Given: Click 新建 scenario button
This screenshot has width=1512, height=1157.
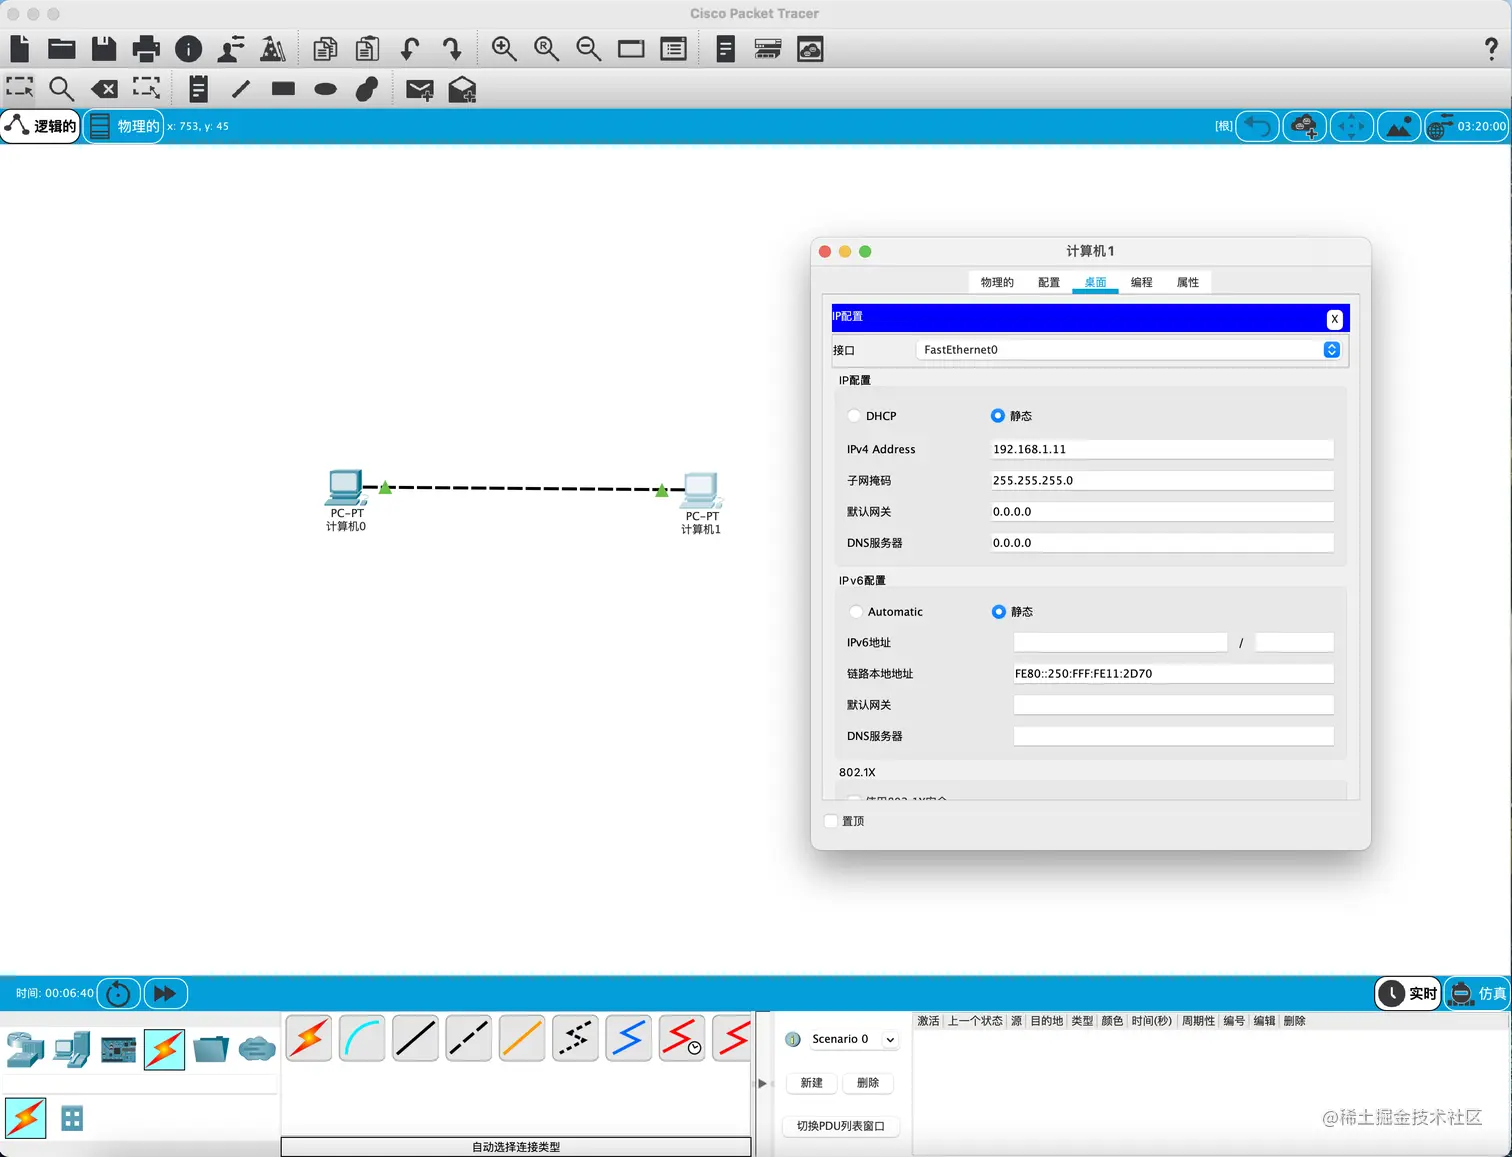Looking at the screenshot, I should click(812, 1083).
